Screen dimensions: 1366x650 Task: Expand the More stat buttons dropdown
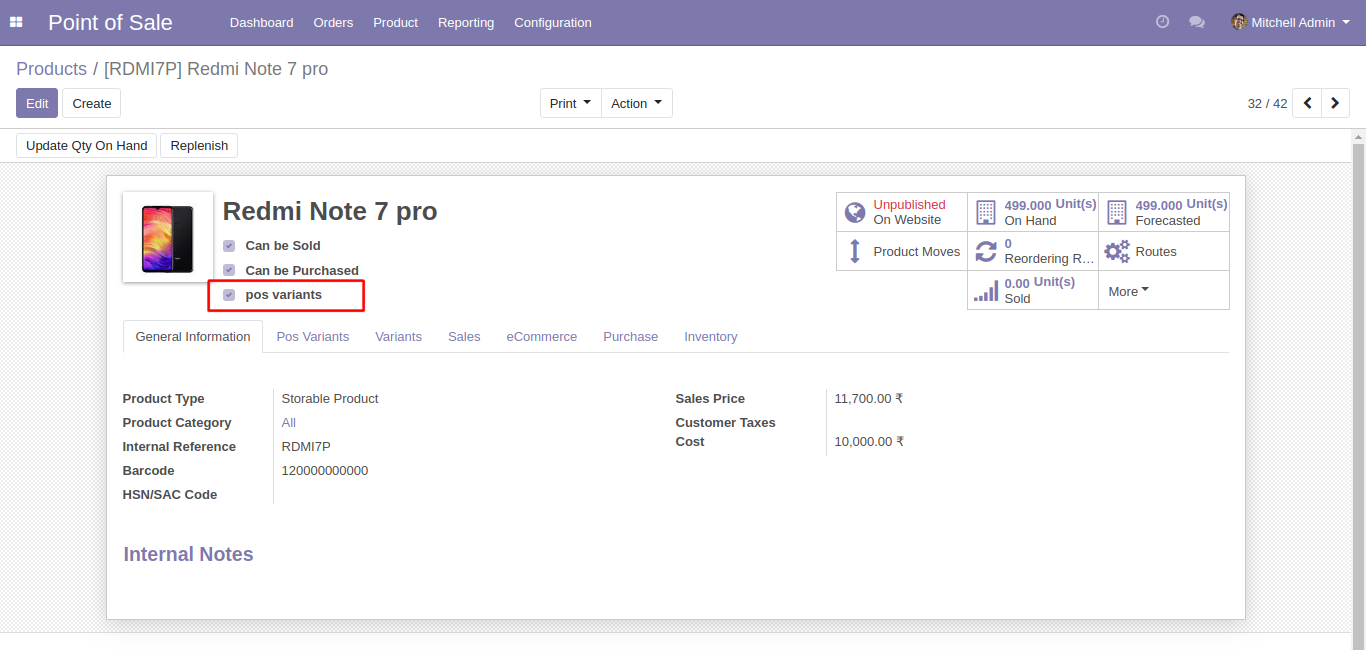tap(1129, 291)
